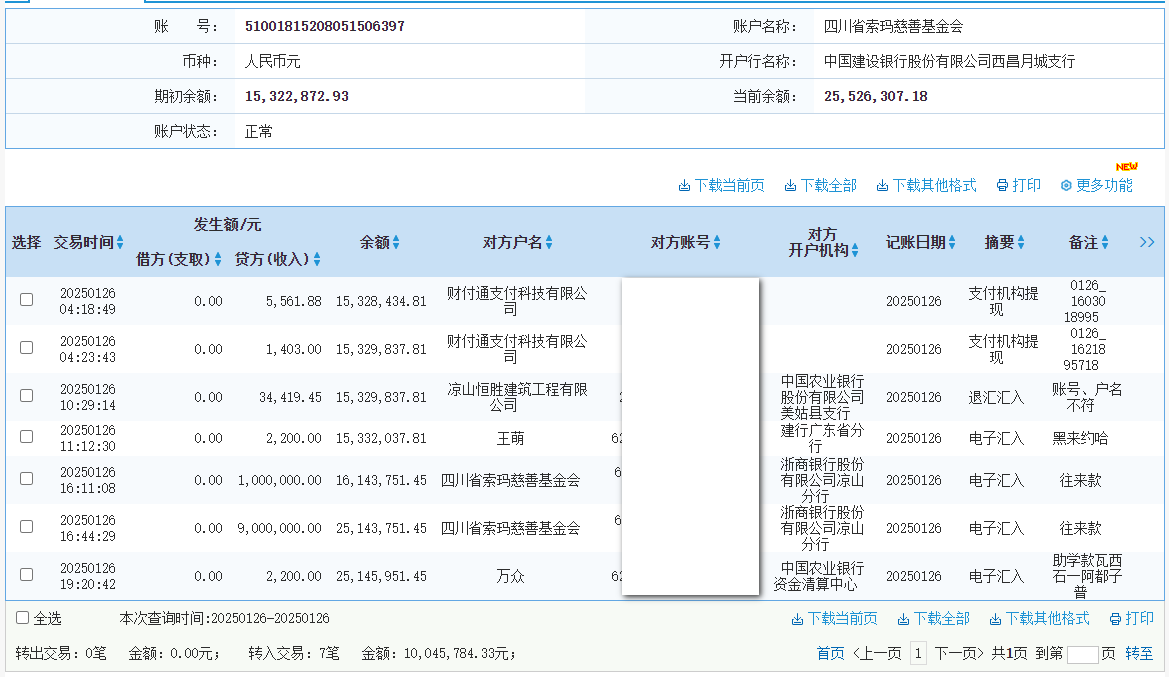Go to 下一页 next page
Image resolution: width=1169 pixels, height=677 pixels.
[959, 654]
